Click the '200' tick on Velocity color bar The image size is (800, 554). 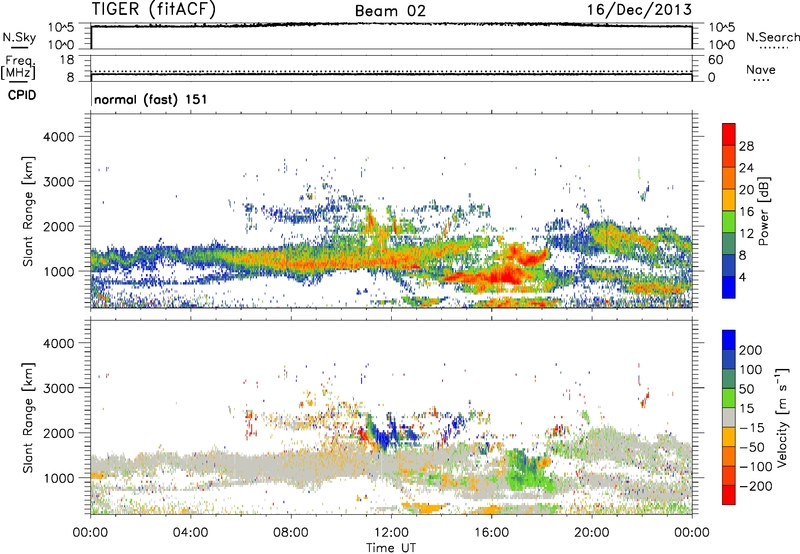[751, 350]
